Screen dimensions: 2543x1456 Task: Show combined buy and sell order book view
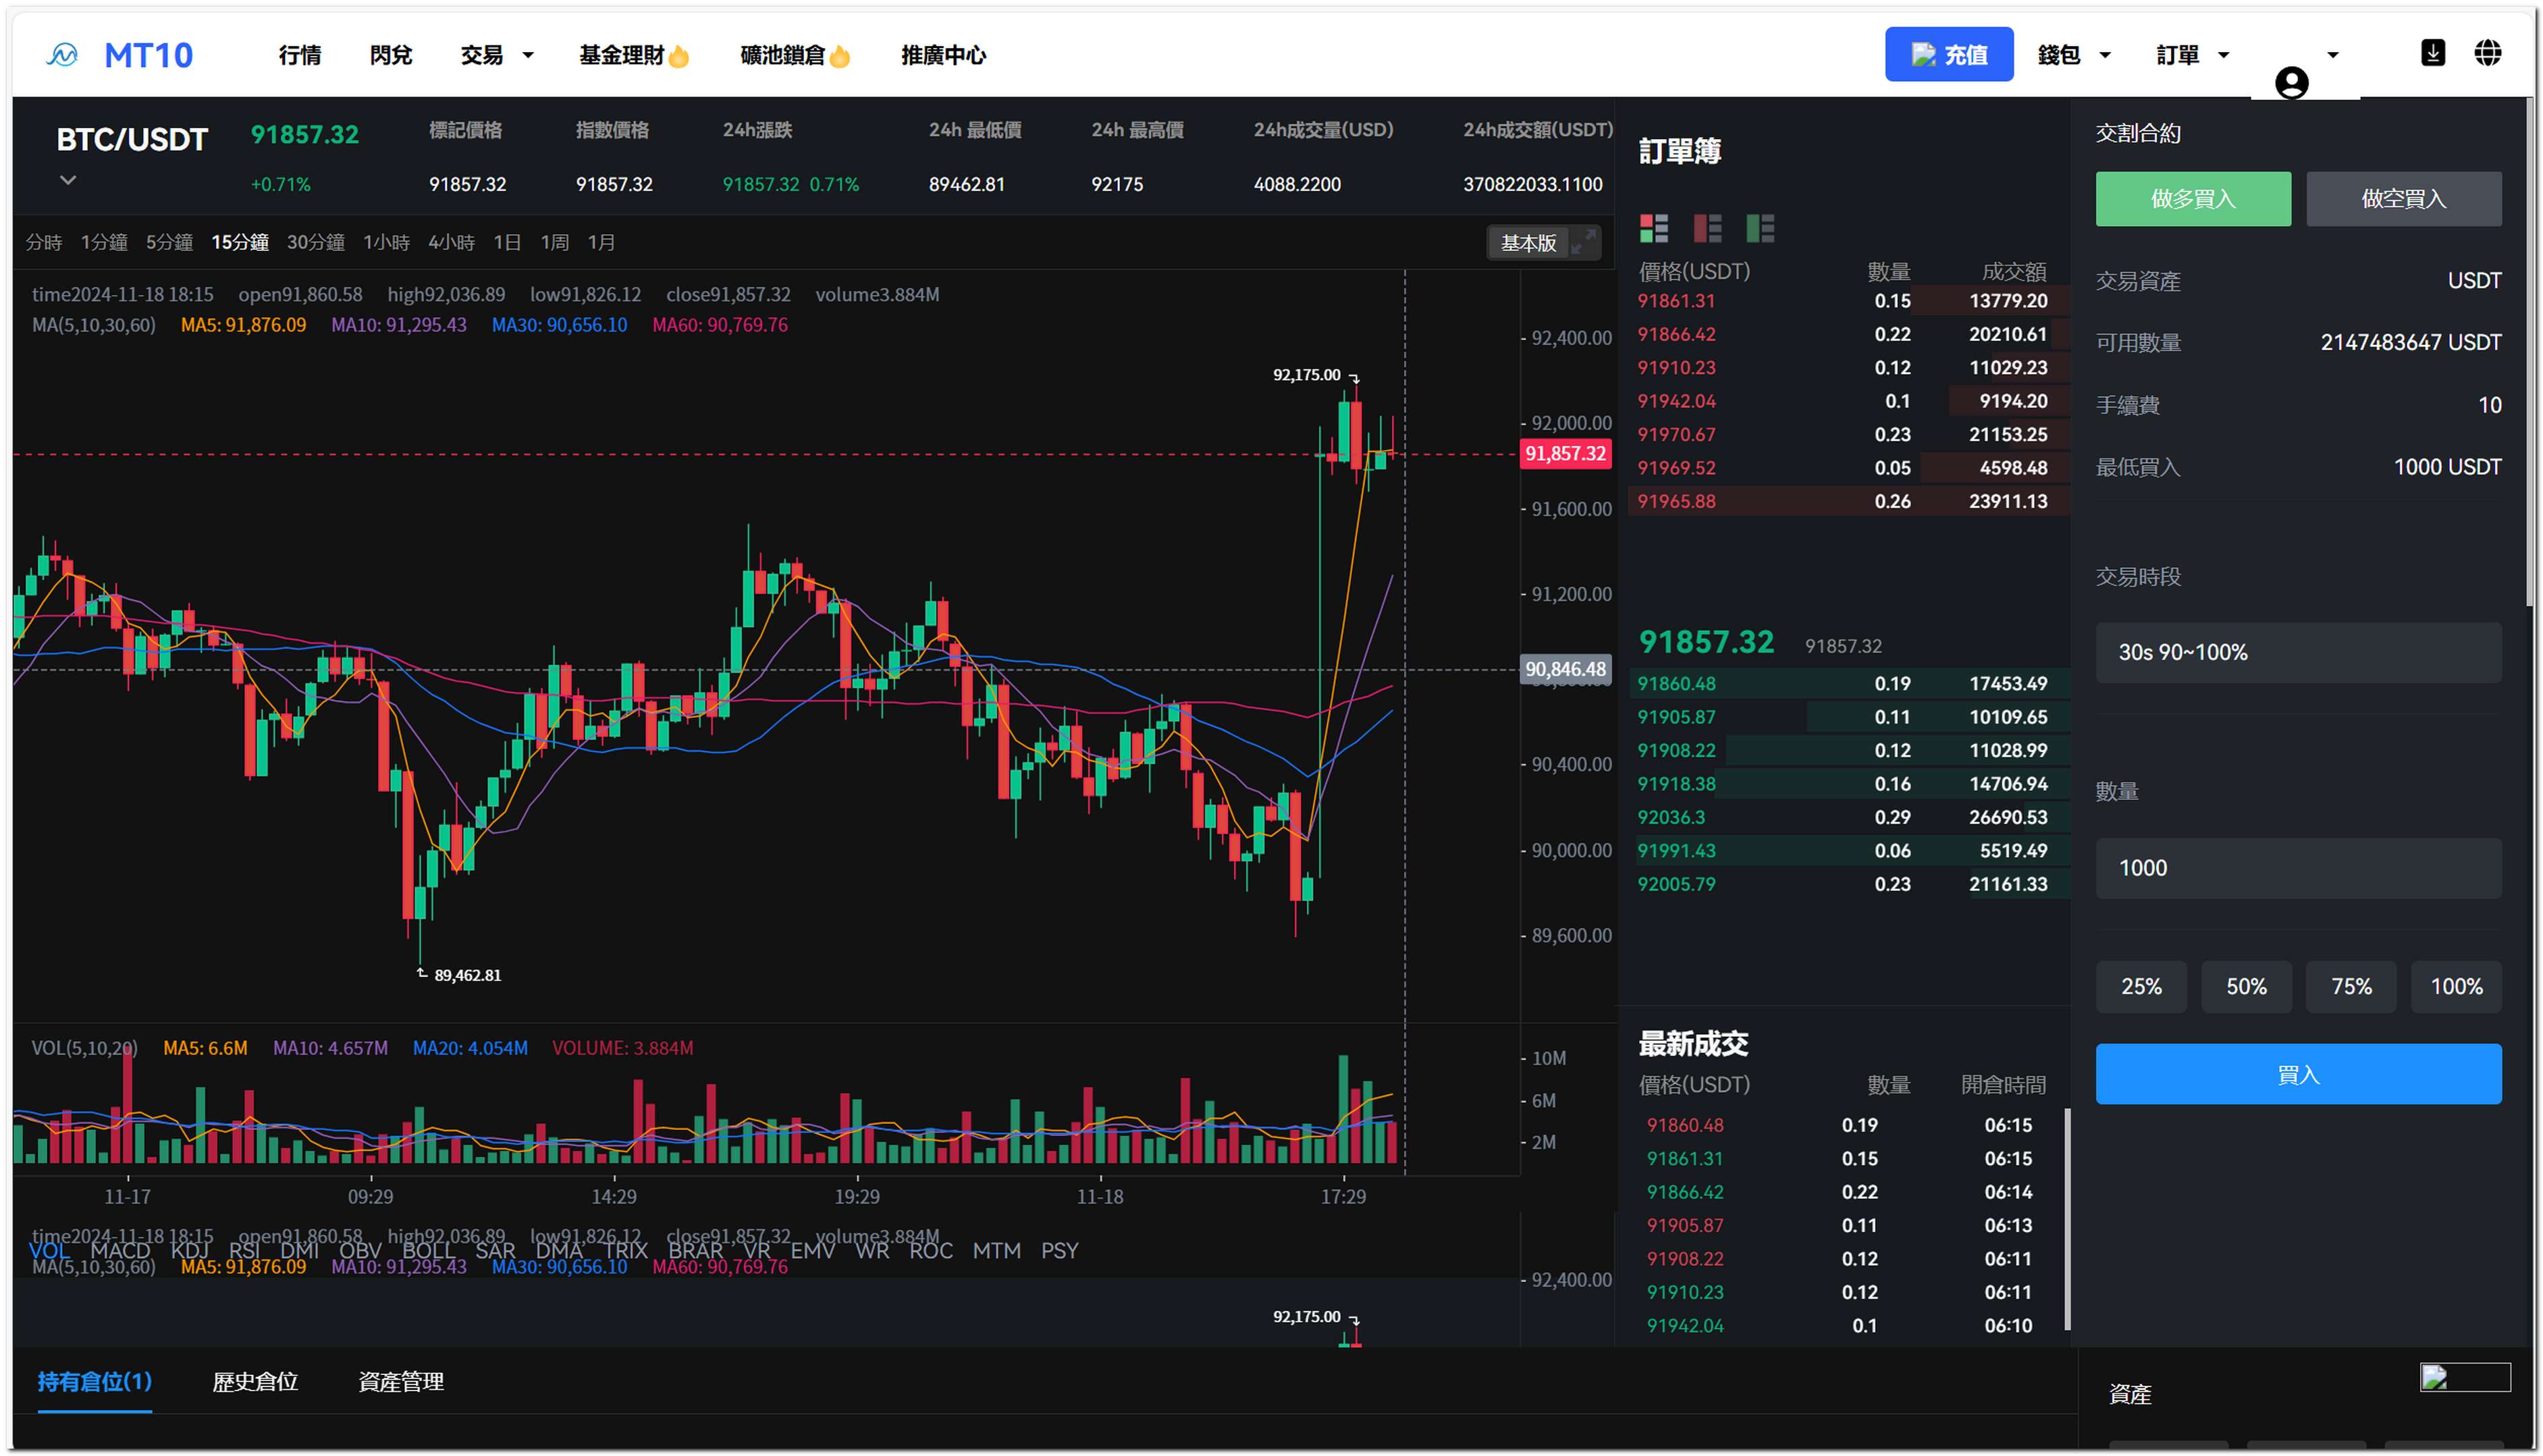click(x=1653, y=229)
